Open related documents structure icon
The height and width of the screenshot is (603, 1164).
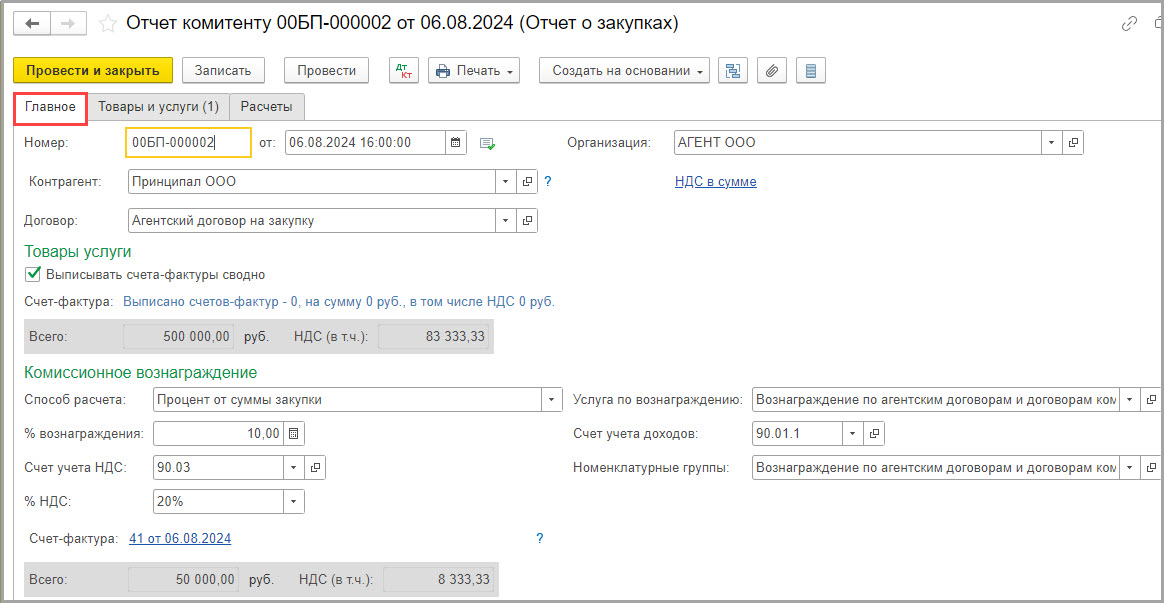733,71
